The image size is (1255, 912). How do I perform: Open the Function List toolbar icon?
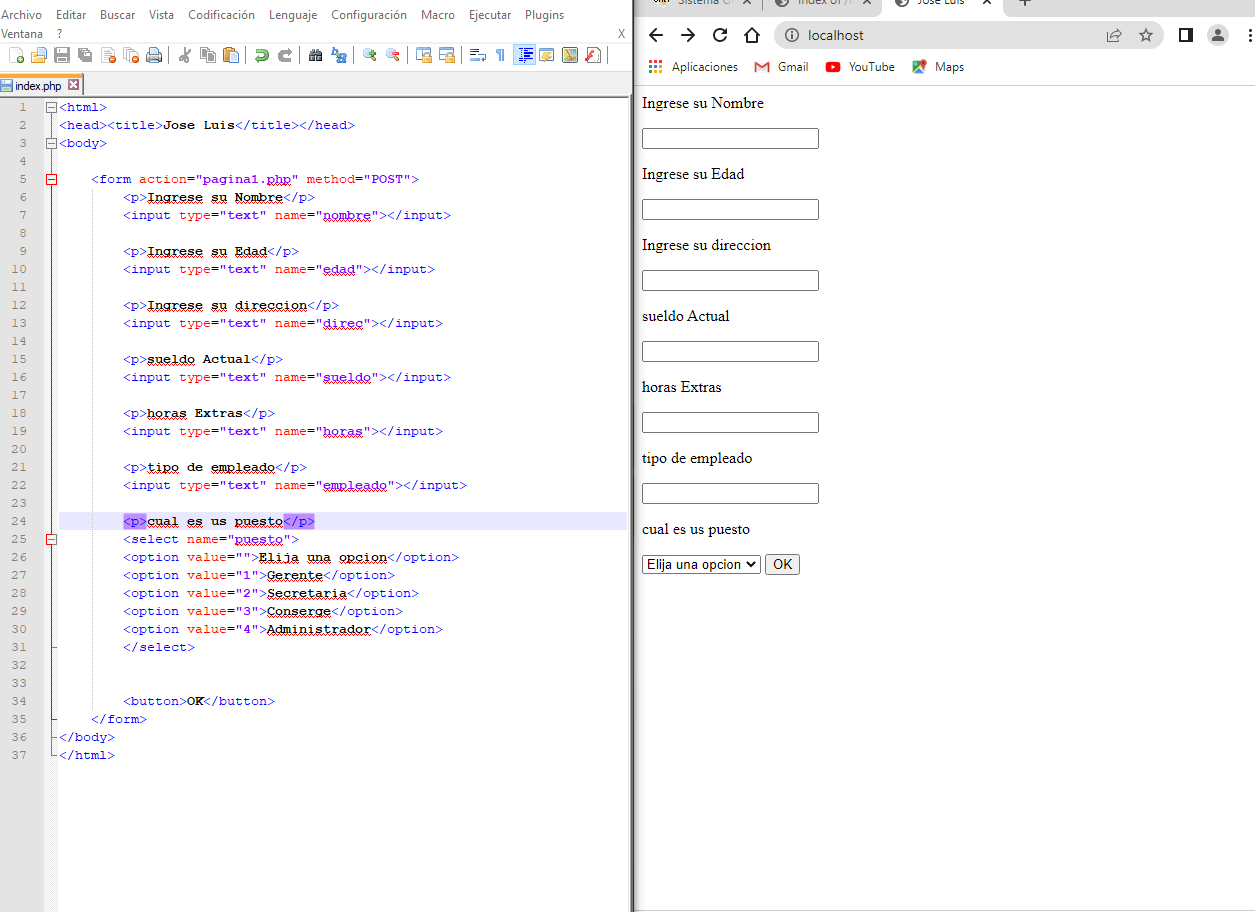point(593,55)
